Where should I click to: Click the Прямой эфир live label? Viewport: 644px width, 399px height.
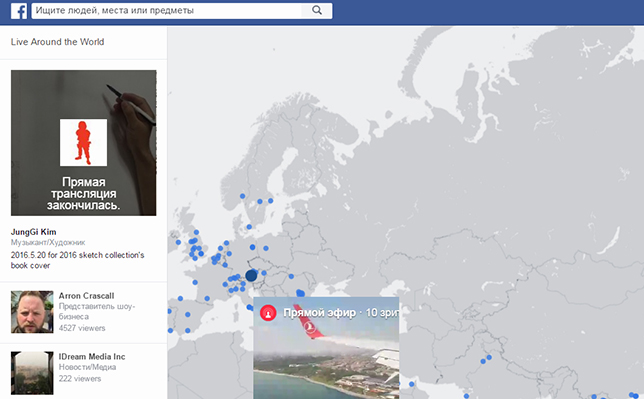[x=320, y=313]
